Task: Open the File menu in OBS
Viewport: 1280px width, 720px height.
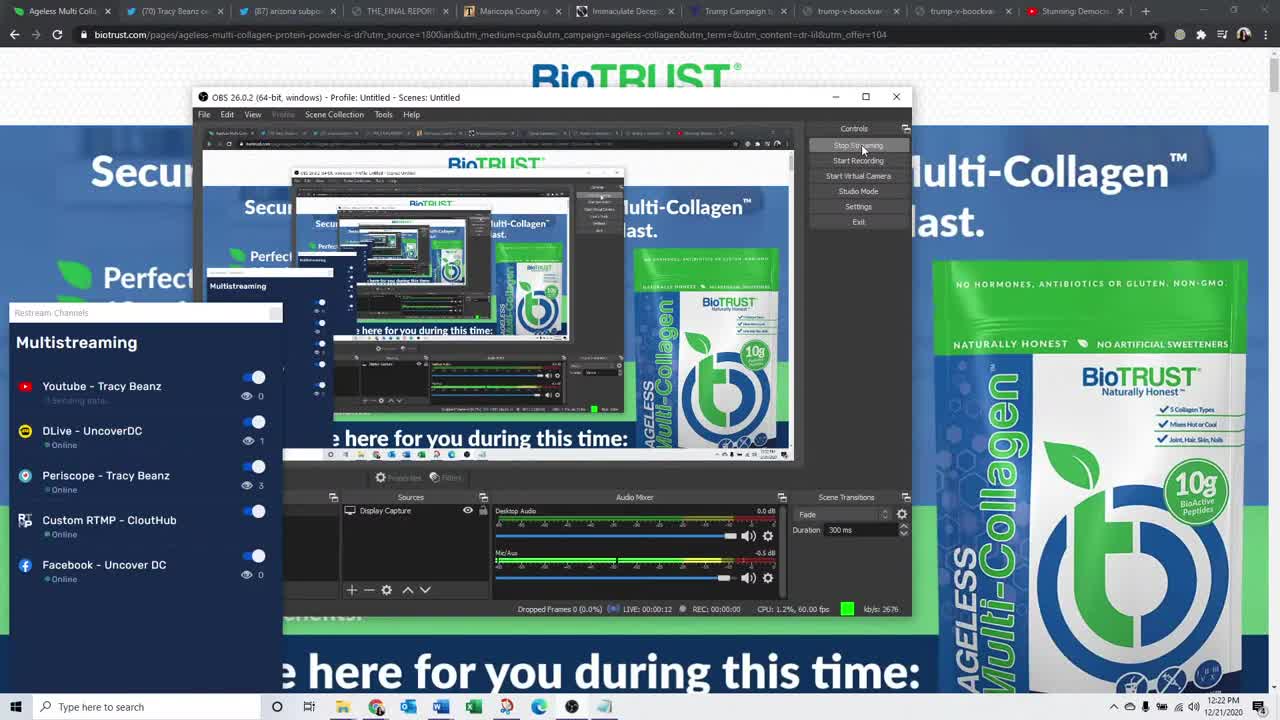Action: (x=204, y=114)
